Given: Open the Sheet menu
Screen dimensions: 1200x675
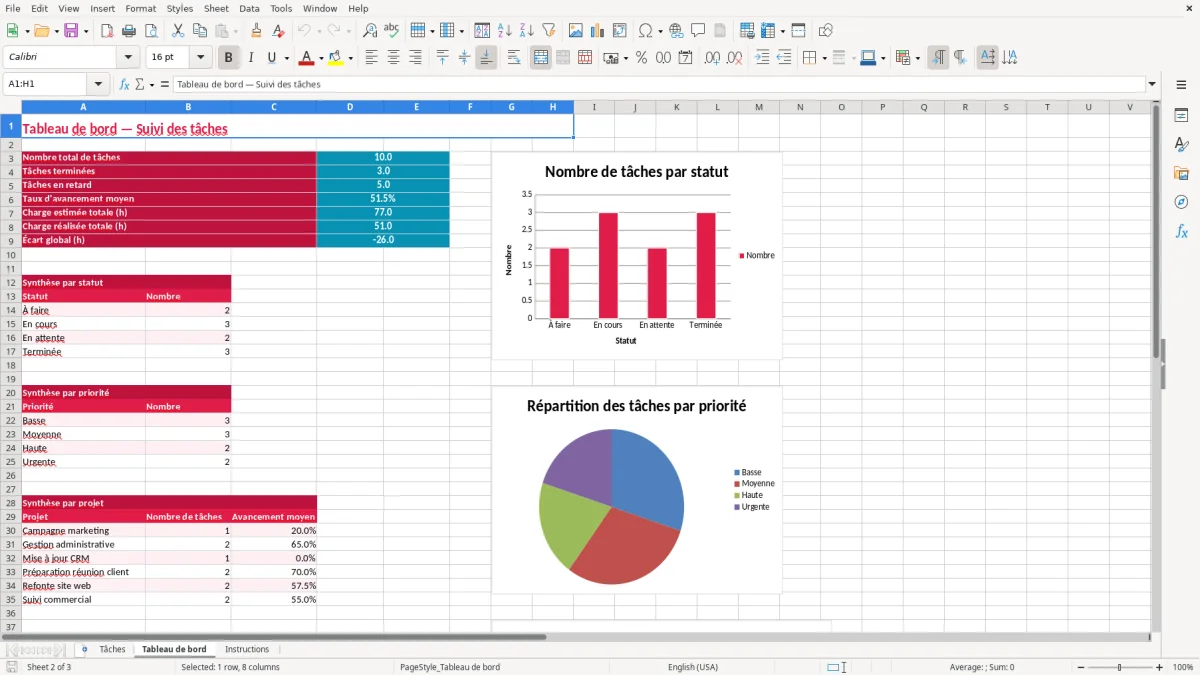Looking at the screenshot, I should coord(216,8).
